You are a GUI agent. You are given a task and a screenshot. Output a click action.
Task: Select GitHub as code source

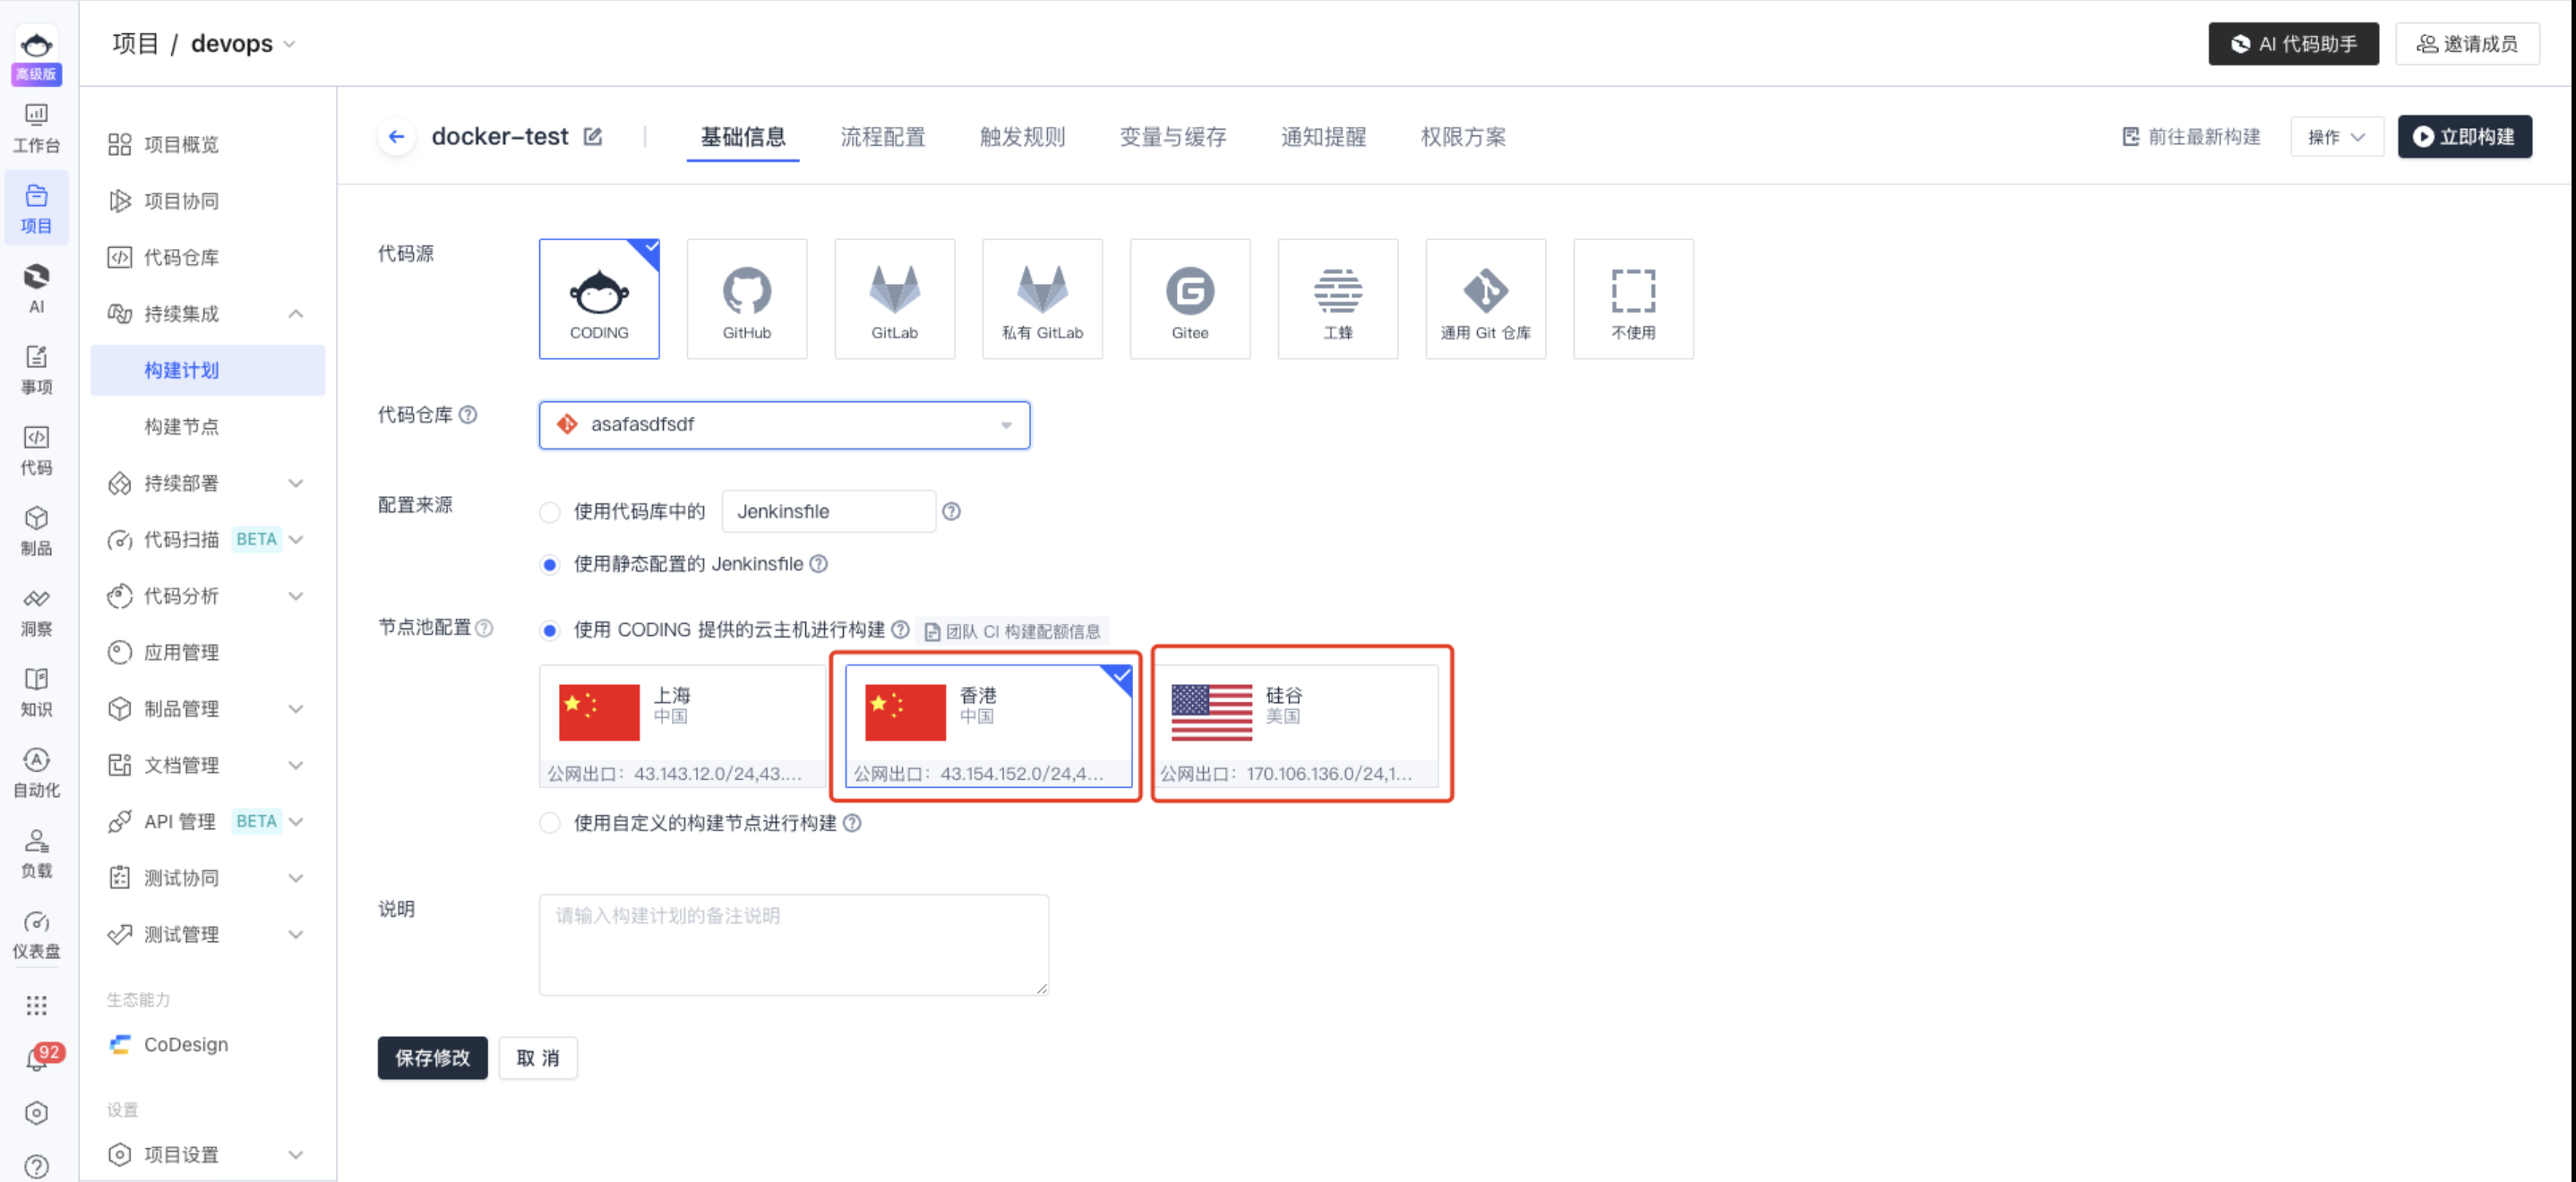(x=746, y=299)
